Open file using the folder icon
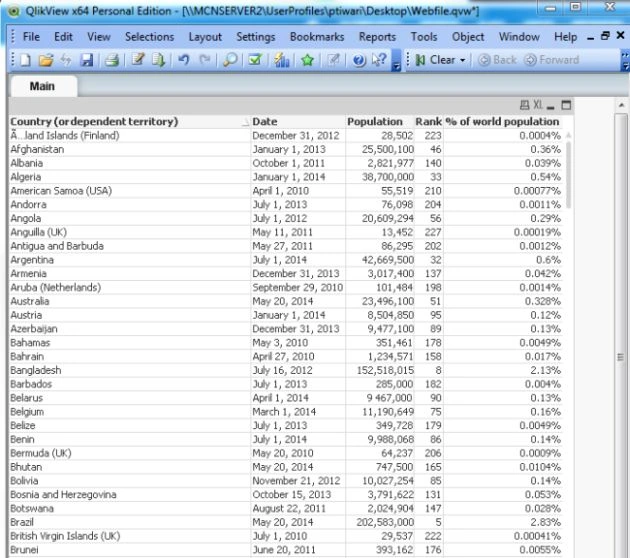 pos(46,60)
